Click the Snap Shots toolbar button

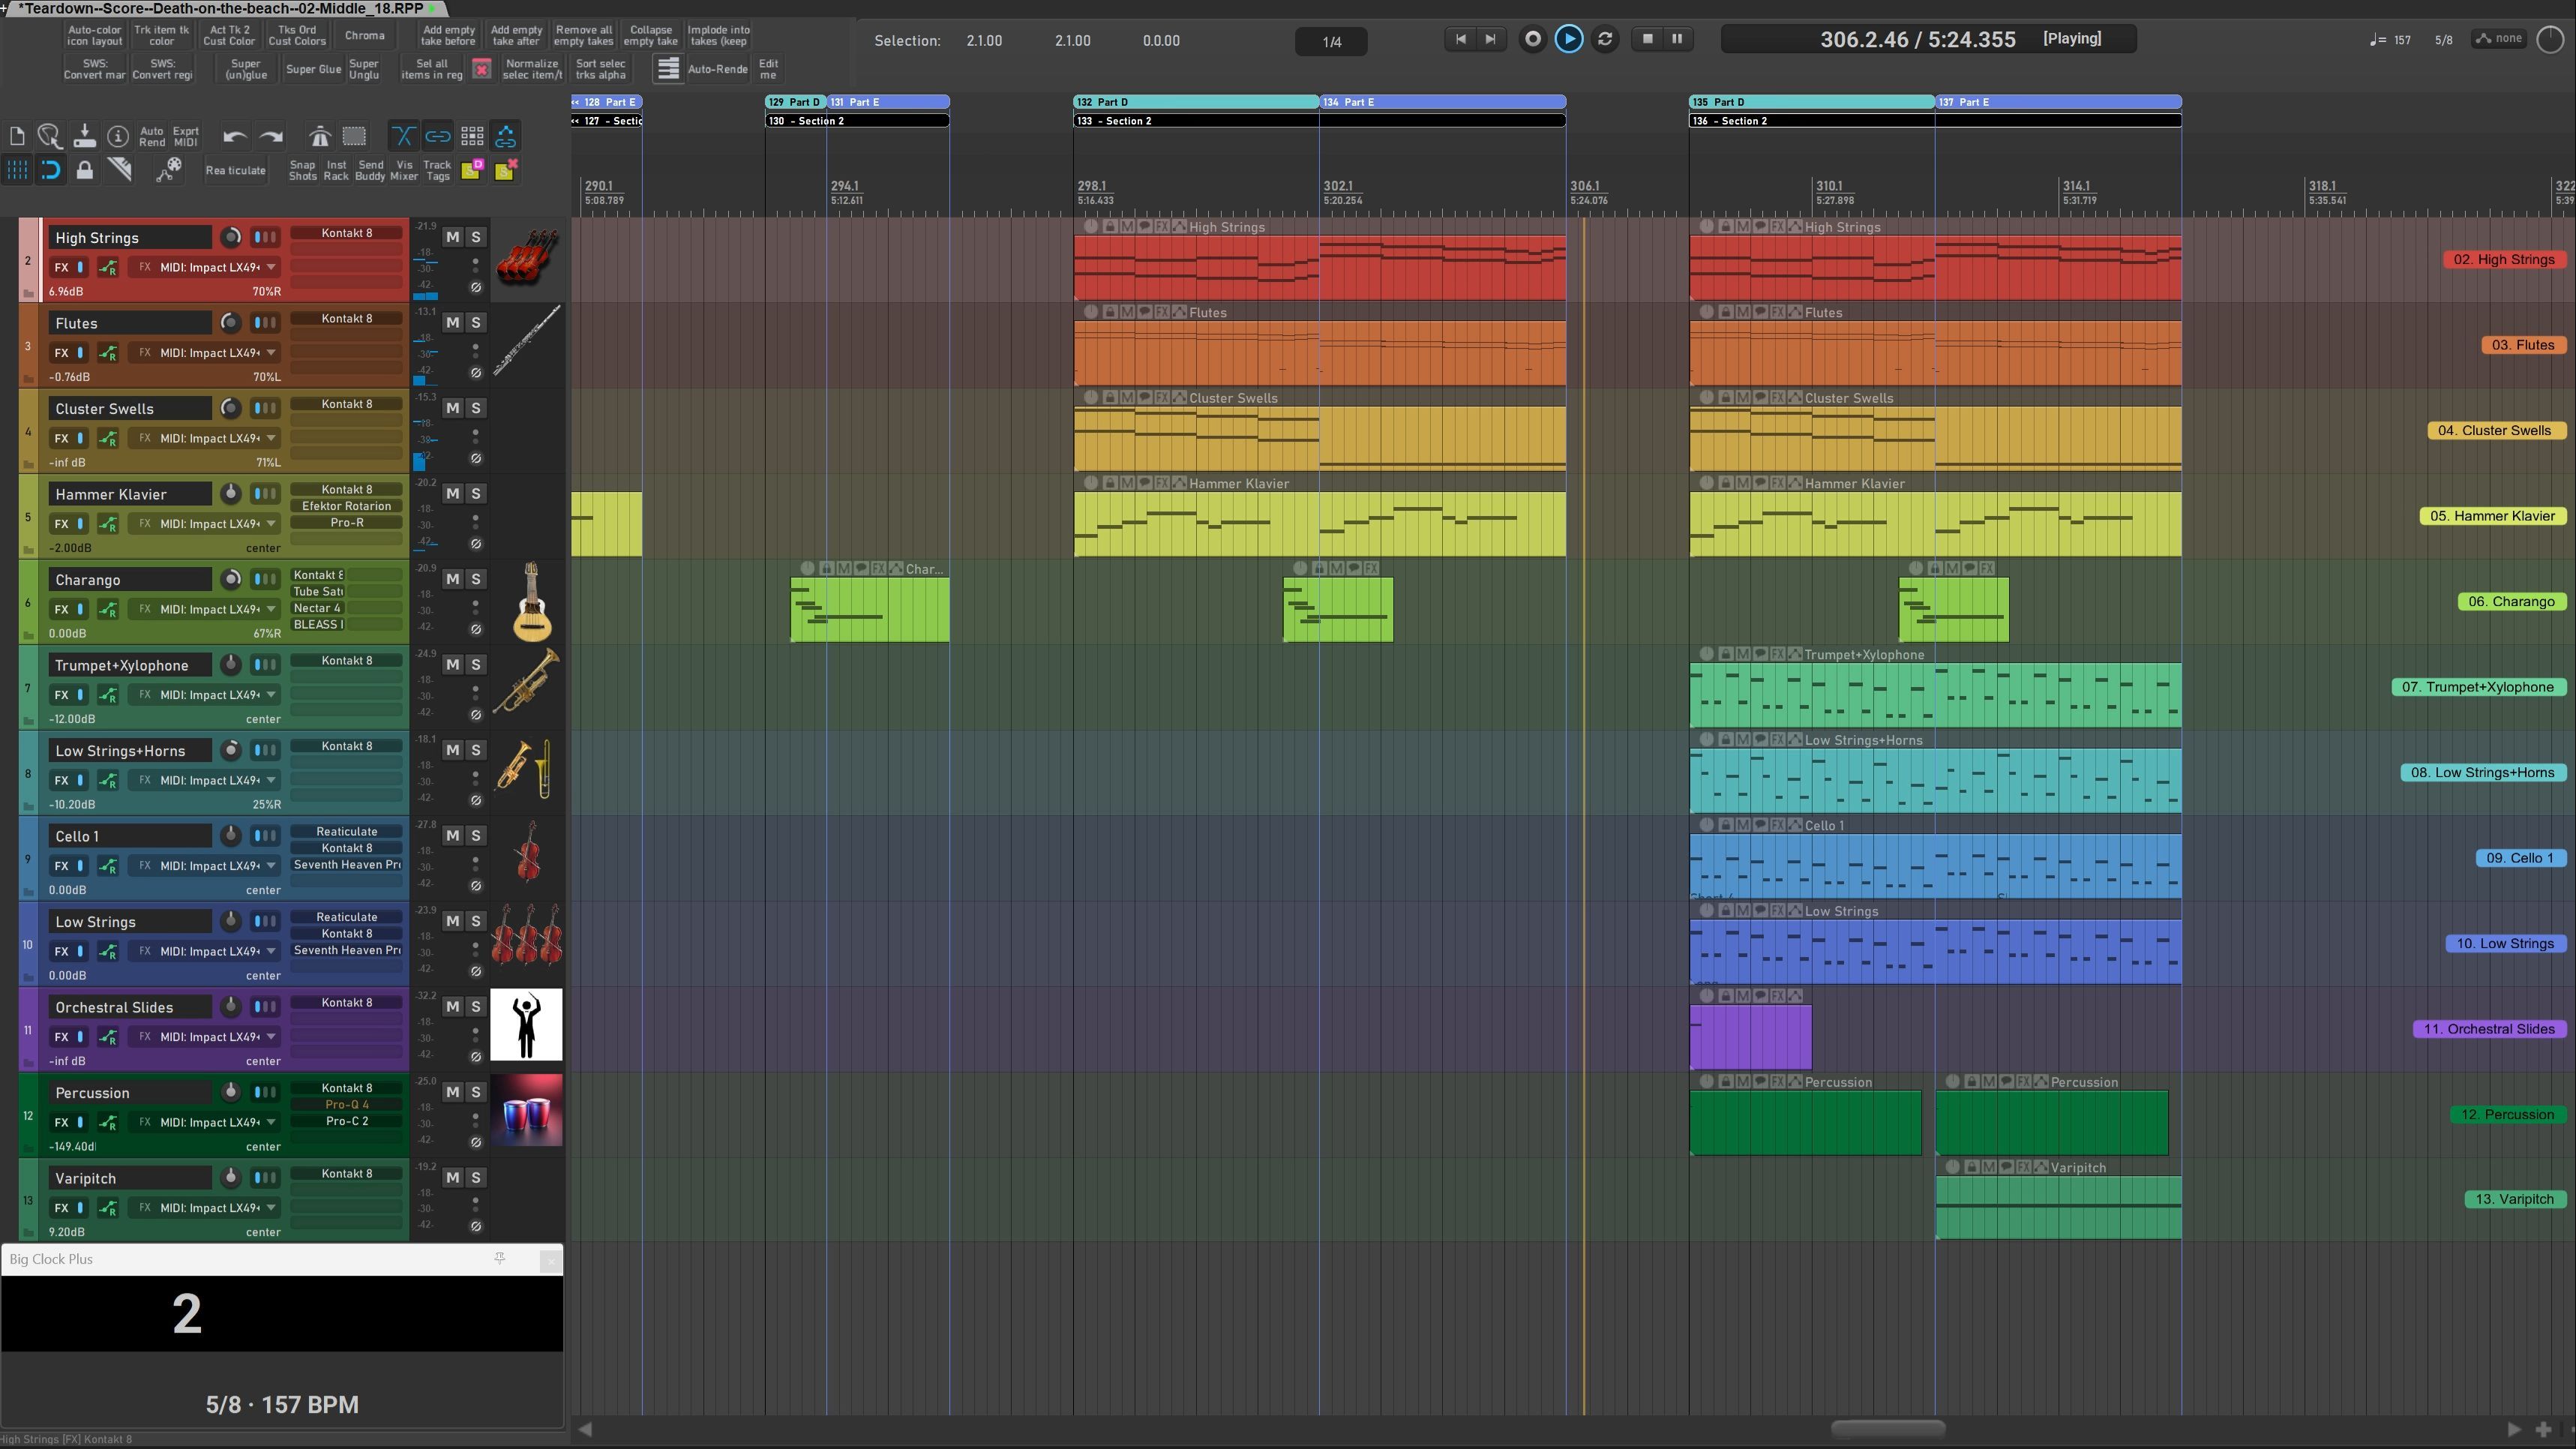pyautogui.click(x=302, y=170)
